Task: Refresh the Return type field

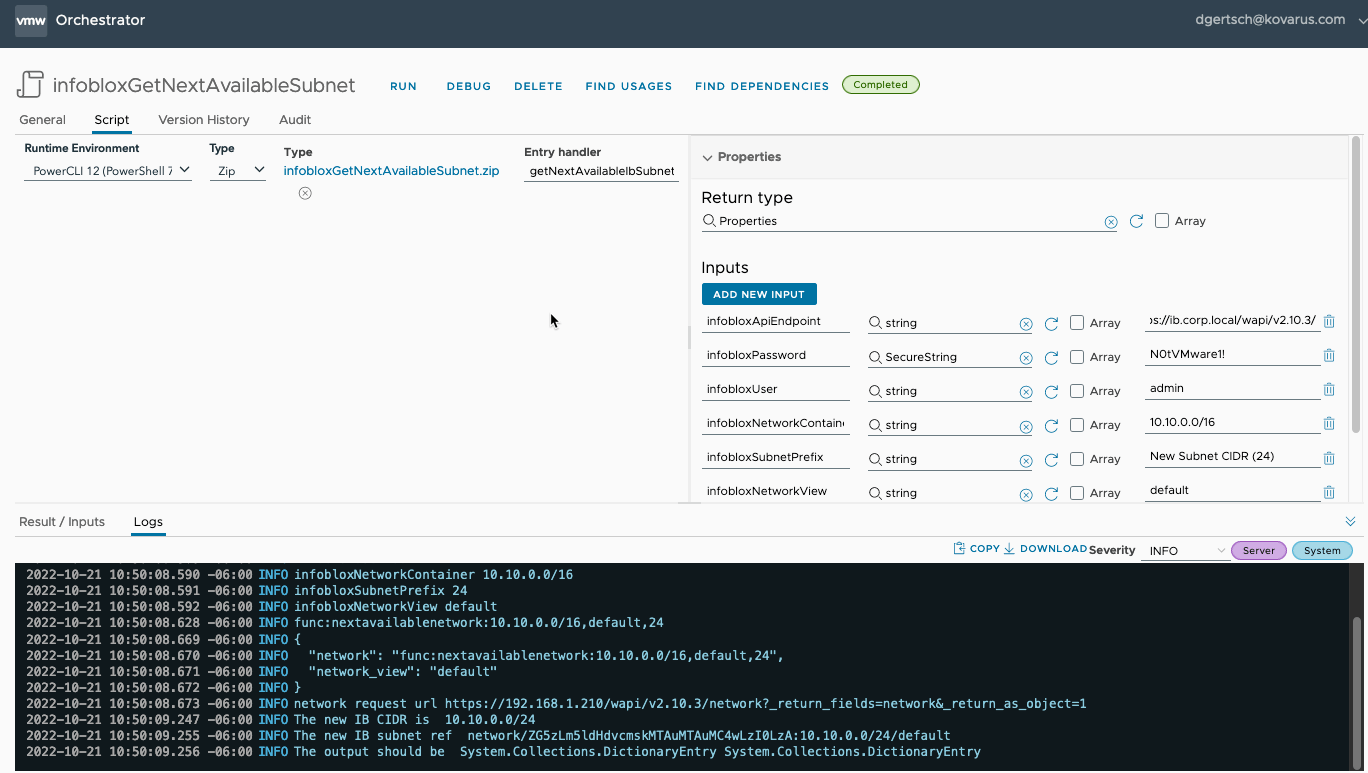Action: [x=1136, y=221]
